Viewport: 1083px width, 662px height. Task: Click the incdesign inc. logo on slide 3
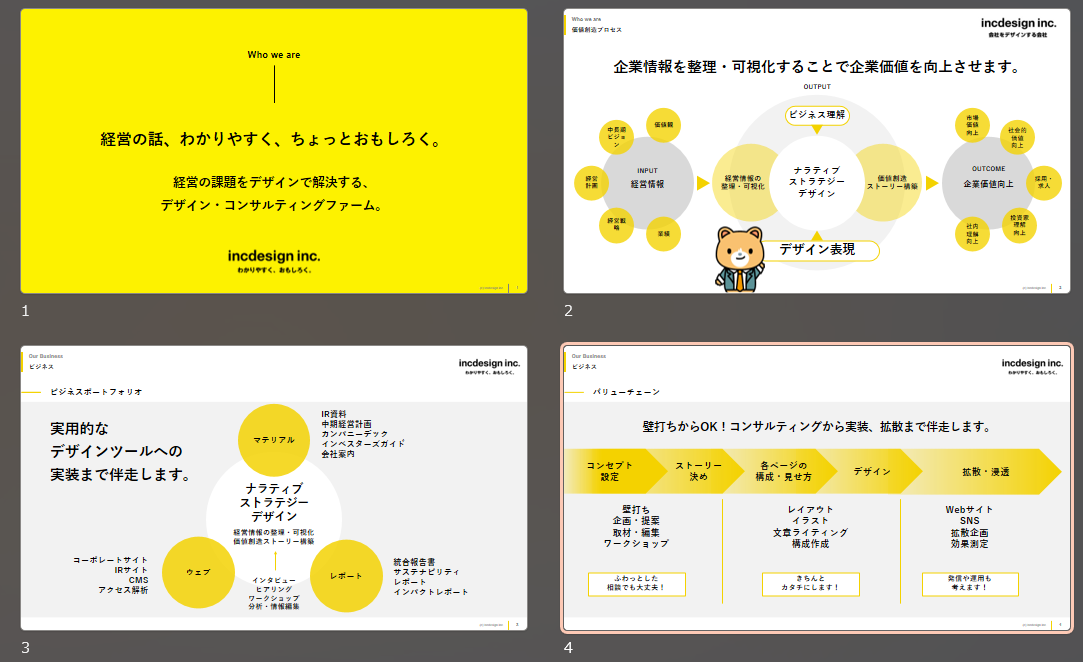coord(489,365)
